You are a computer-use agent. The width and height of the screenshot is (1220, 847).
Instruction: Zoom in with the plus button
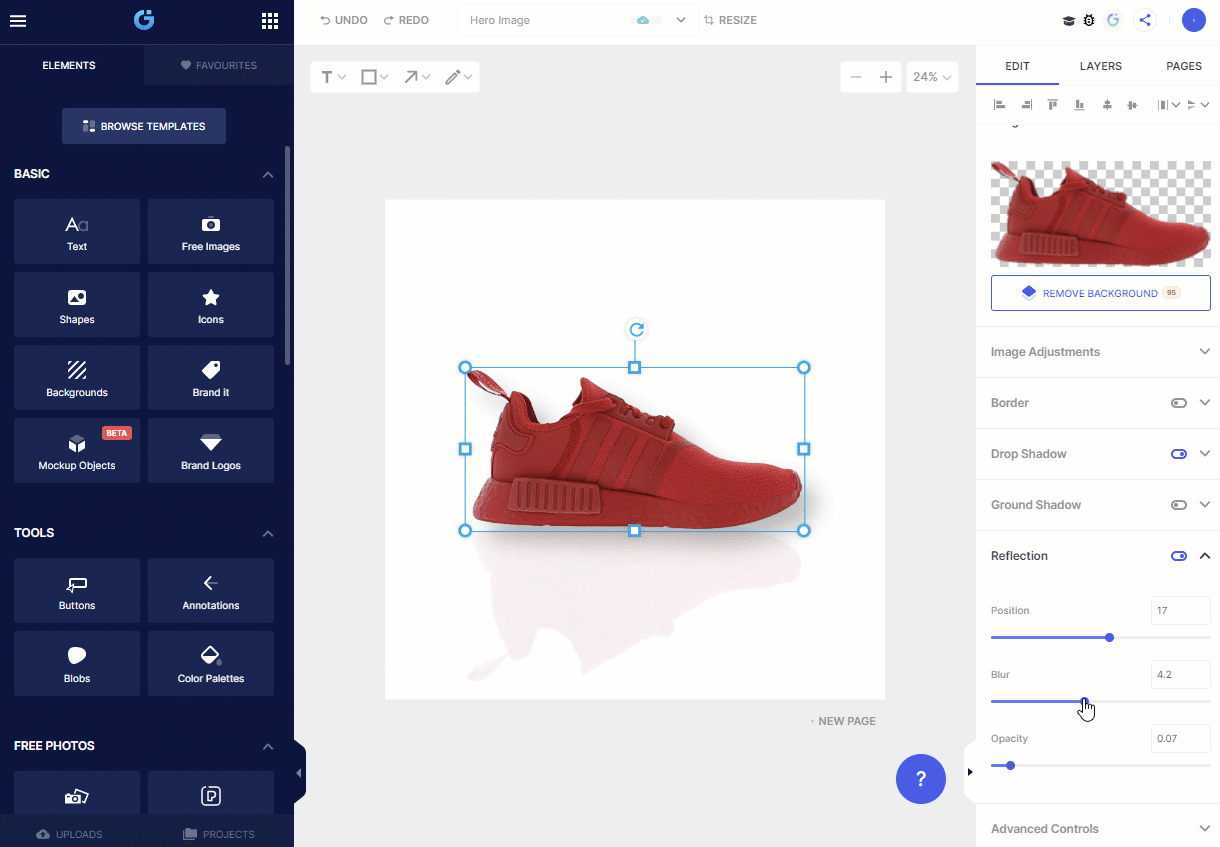885,77
